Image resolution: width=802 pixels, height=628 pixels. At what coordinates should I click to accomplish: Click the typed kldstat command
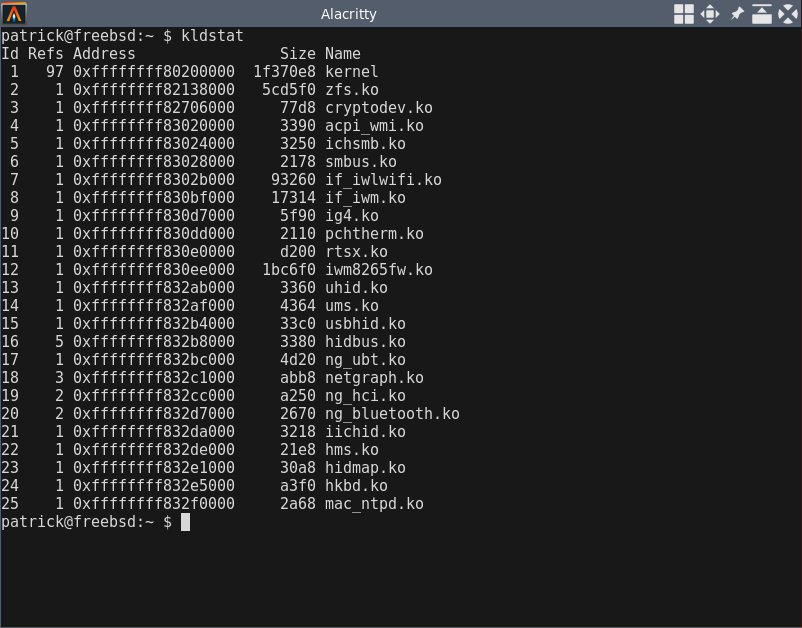coord(212,36)
